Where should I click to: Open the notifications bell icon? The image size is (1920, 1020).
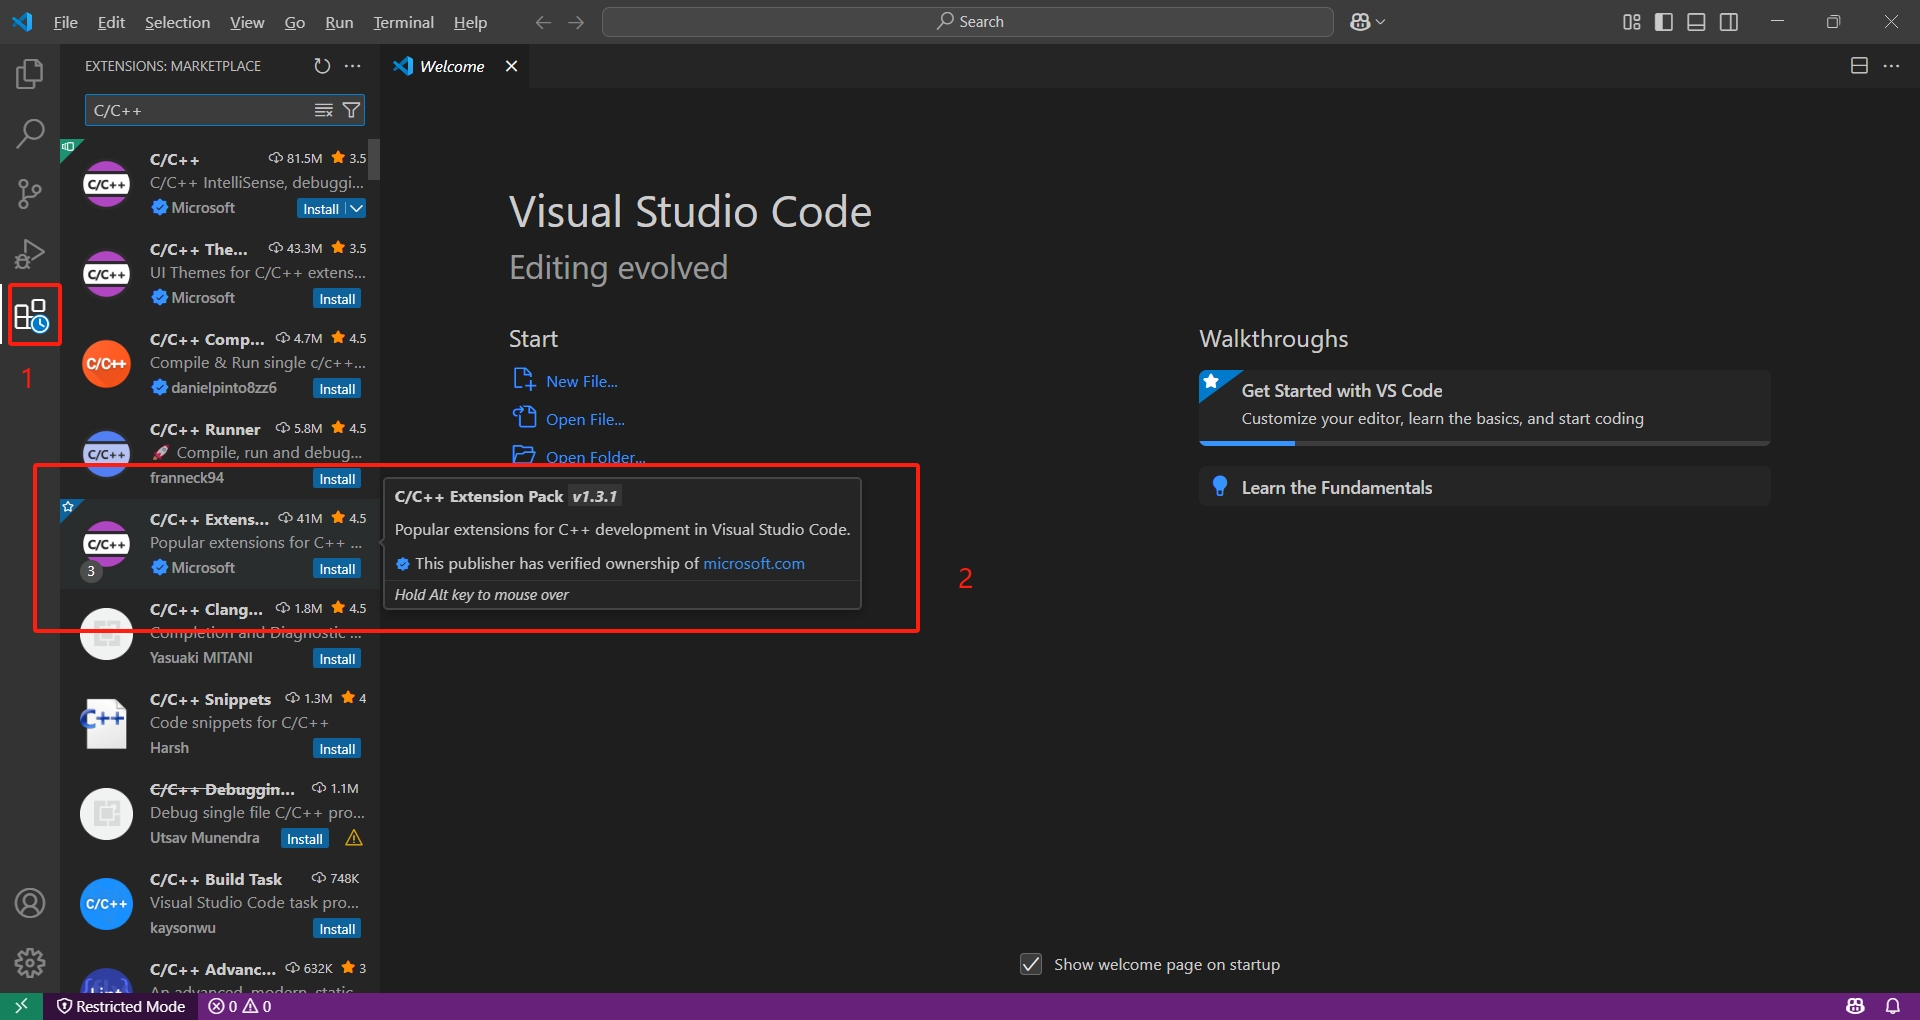(x=1892, y=1006)
